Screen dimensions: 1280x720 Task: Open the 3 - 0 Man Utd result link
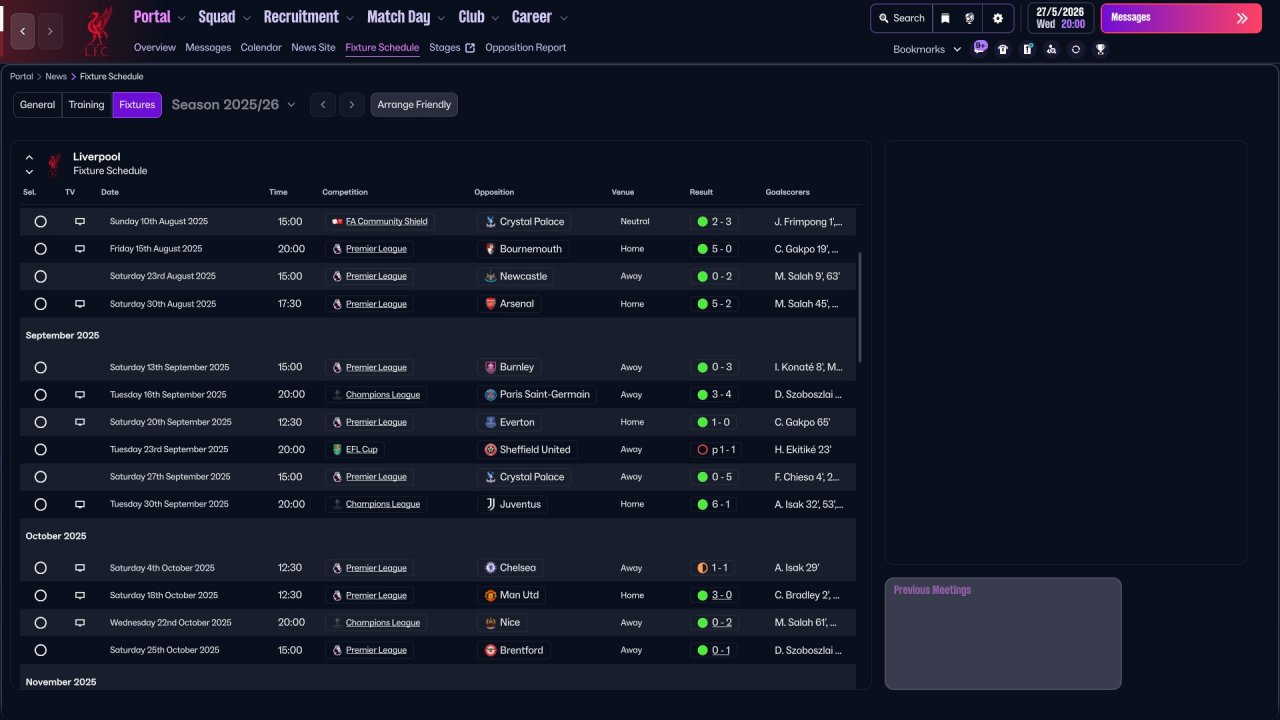pos(721,595)
